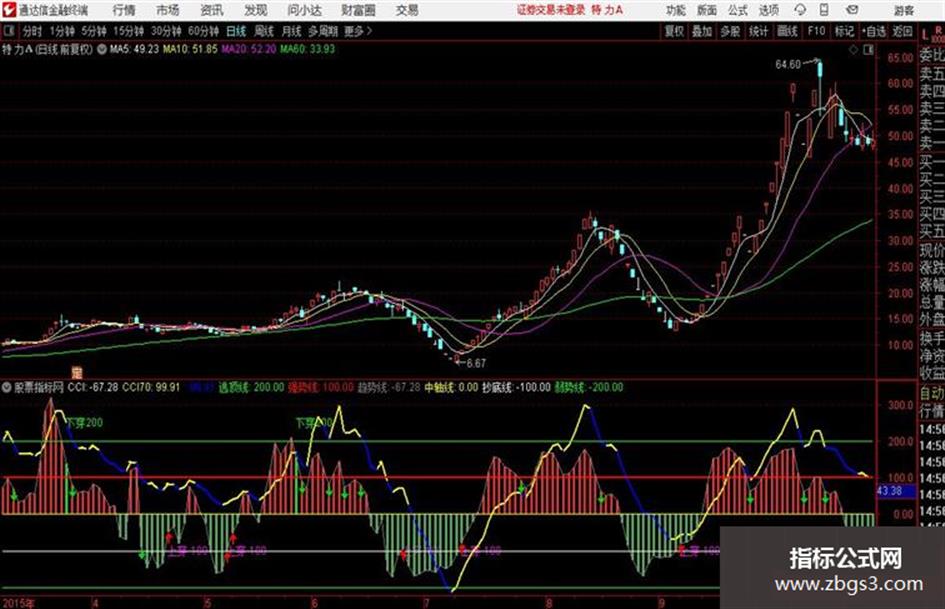Open the 行情 menu

tap(124, 10)
